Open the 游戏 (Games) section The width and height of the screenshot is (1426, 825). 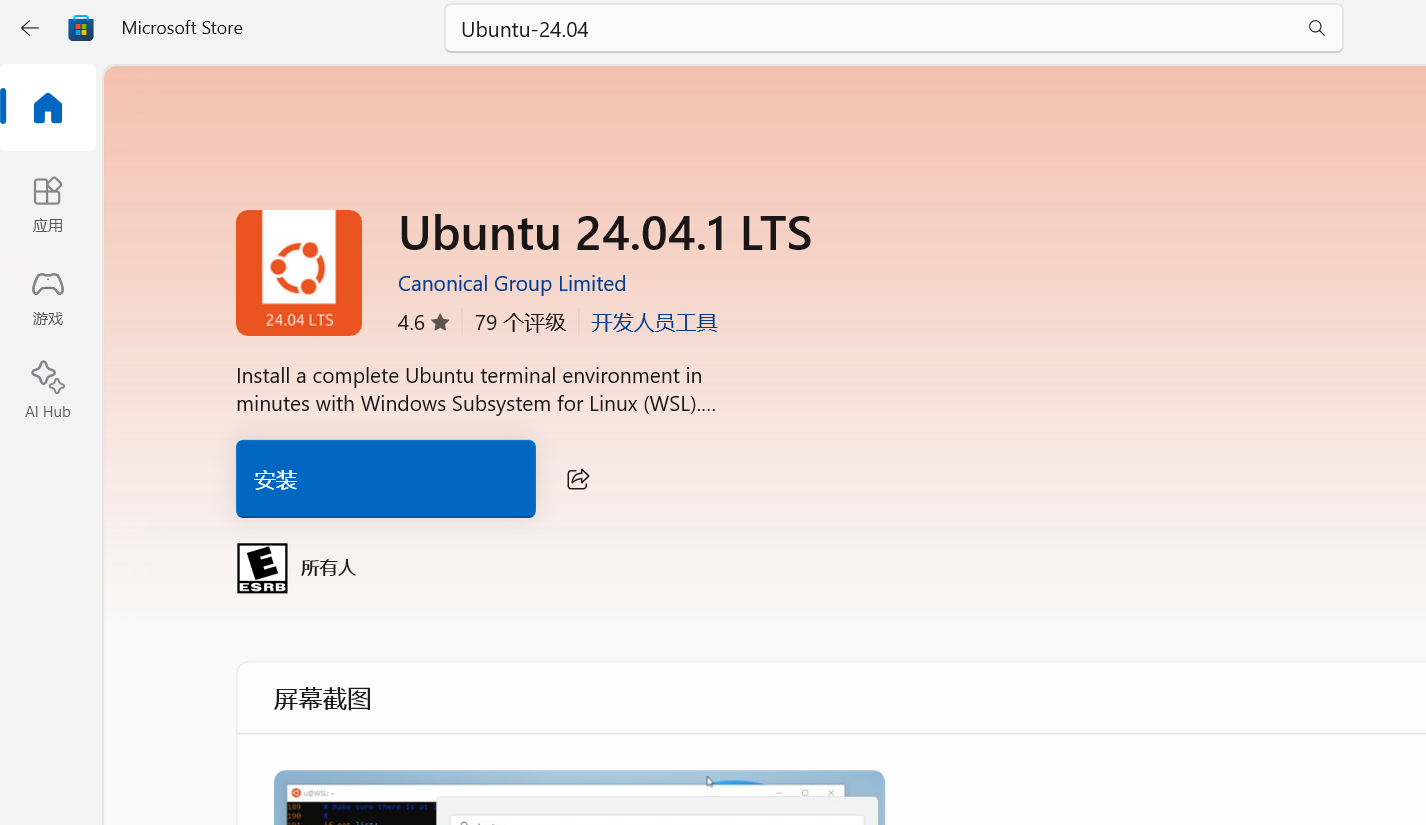click(x=48, y=298)
